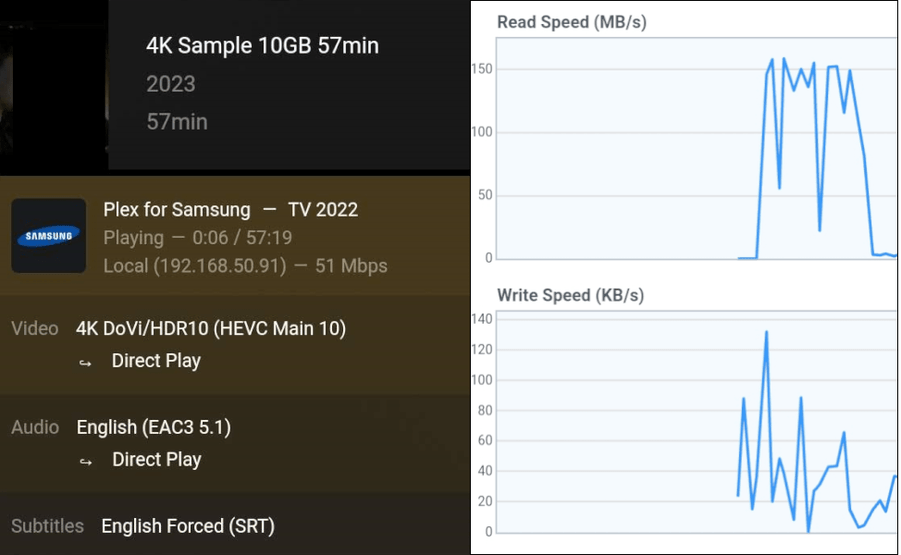Click the Samsung device logo icon
This screenshot has width=901, height=555.
pos(48,236)
